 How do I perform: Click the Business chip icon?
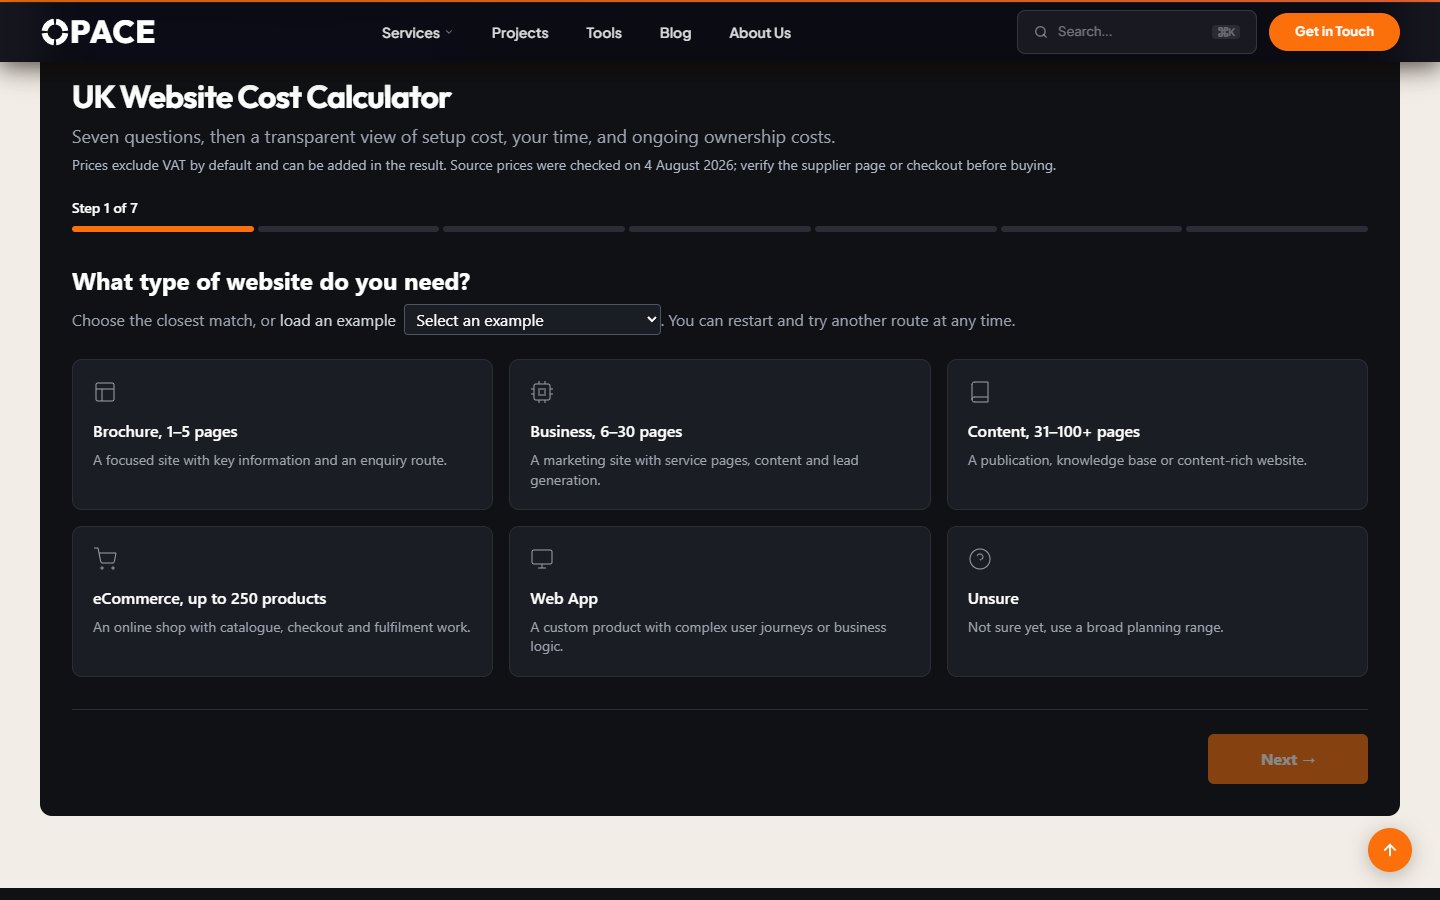pos(542,392)
